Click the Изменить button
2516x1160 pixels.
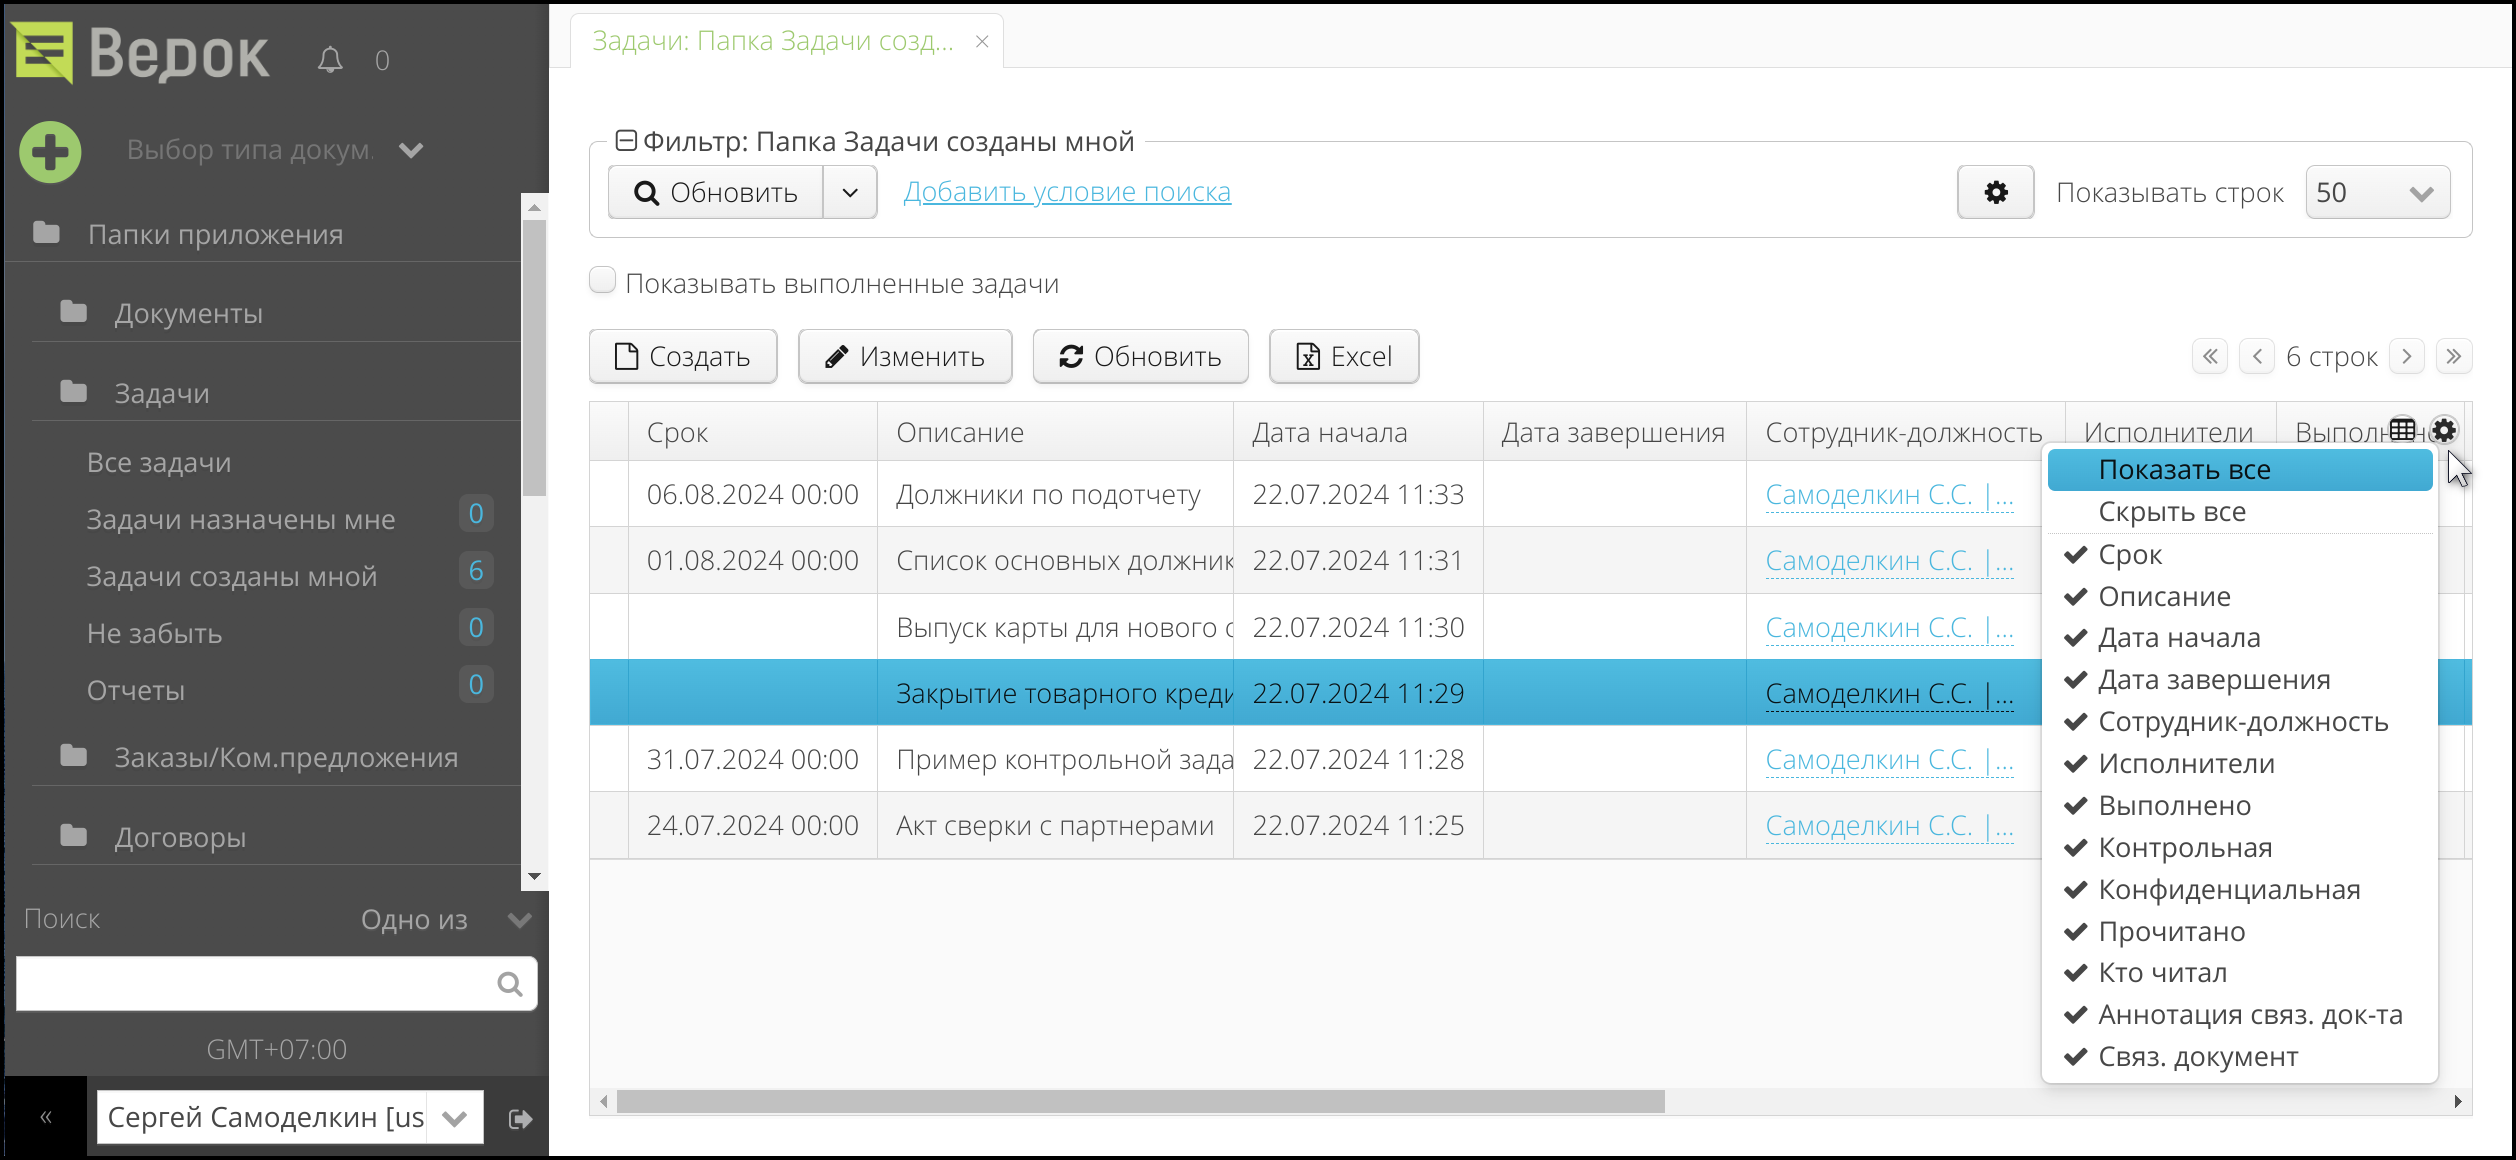pyautogui.click(x=905, y=356)
